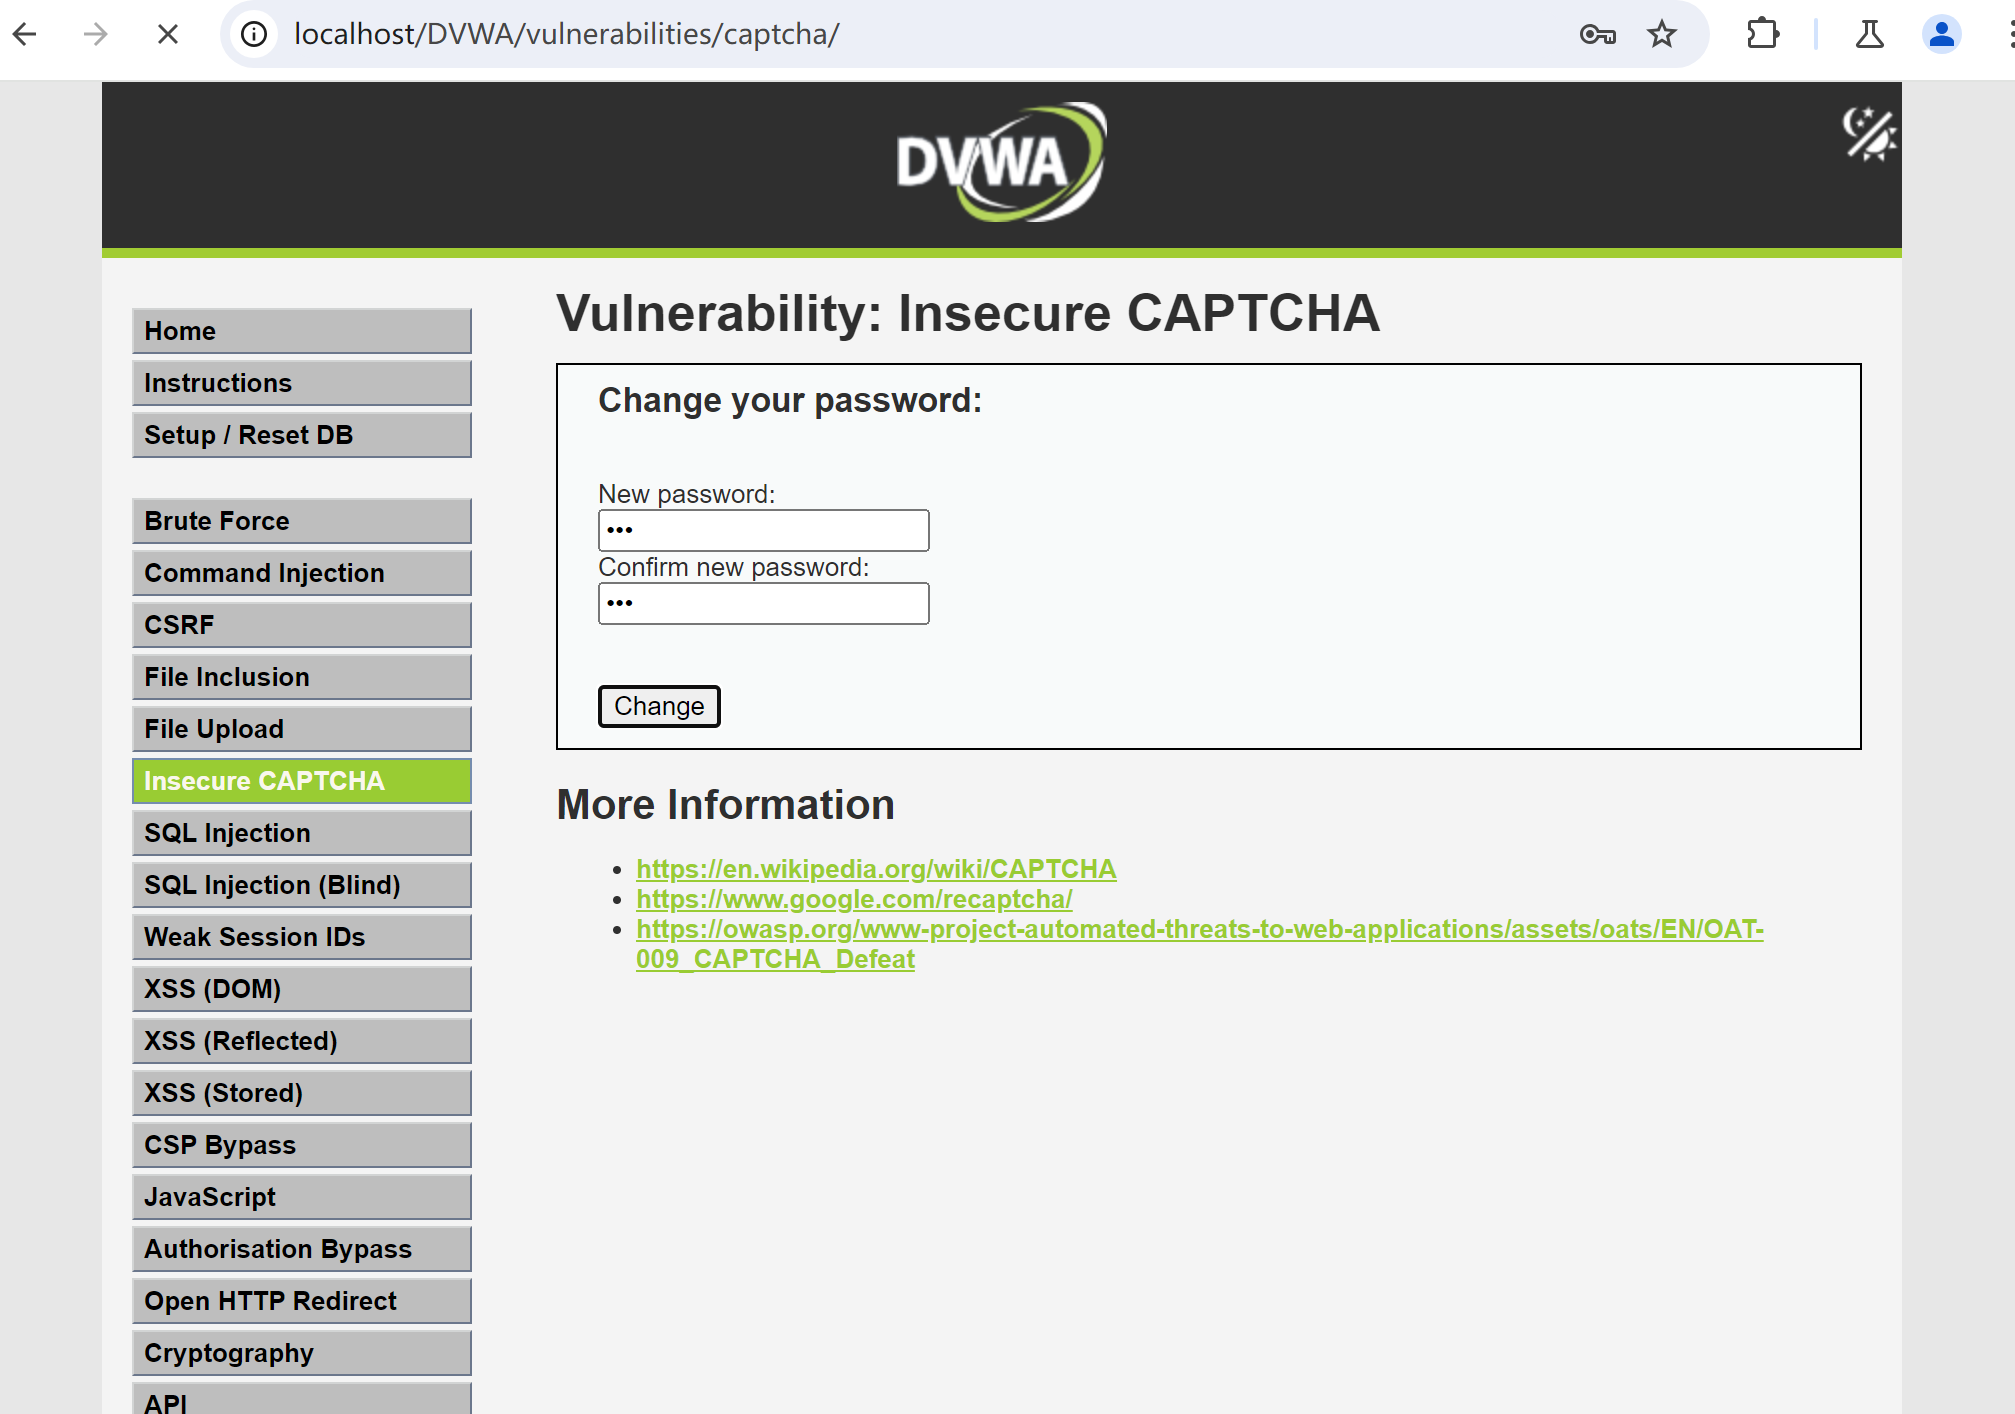
Task: Open the SQL Injection menu item
Action: click(301, 833)
